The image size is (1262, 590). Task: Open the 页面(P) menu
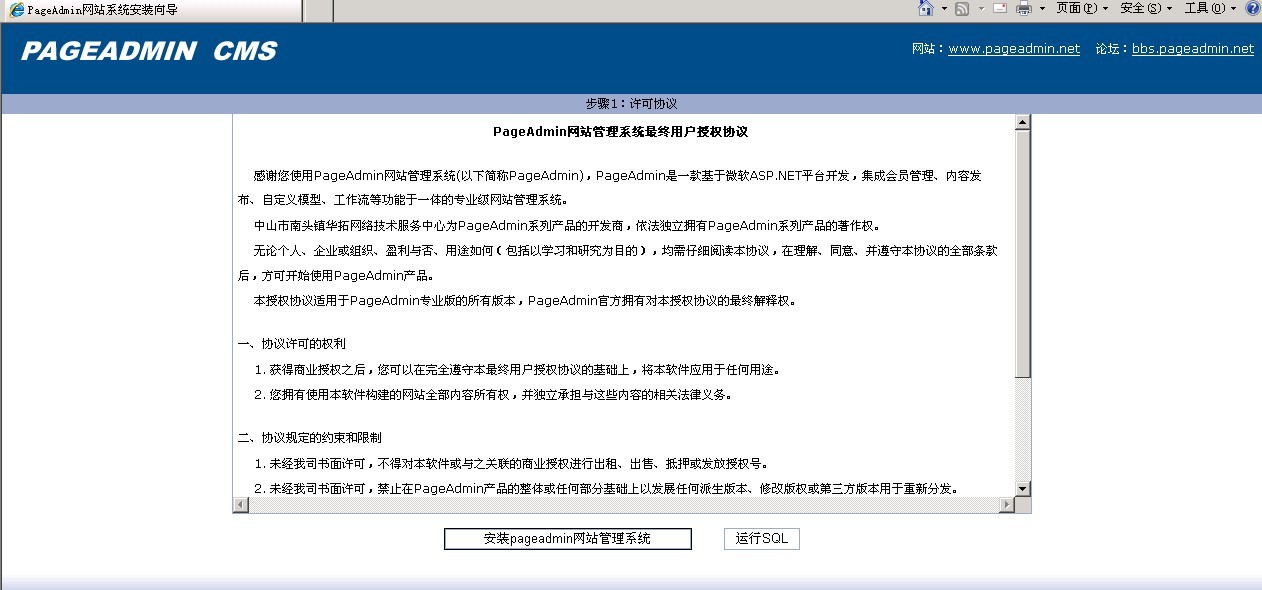pos(1076,8)
